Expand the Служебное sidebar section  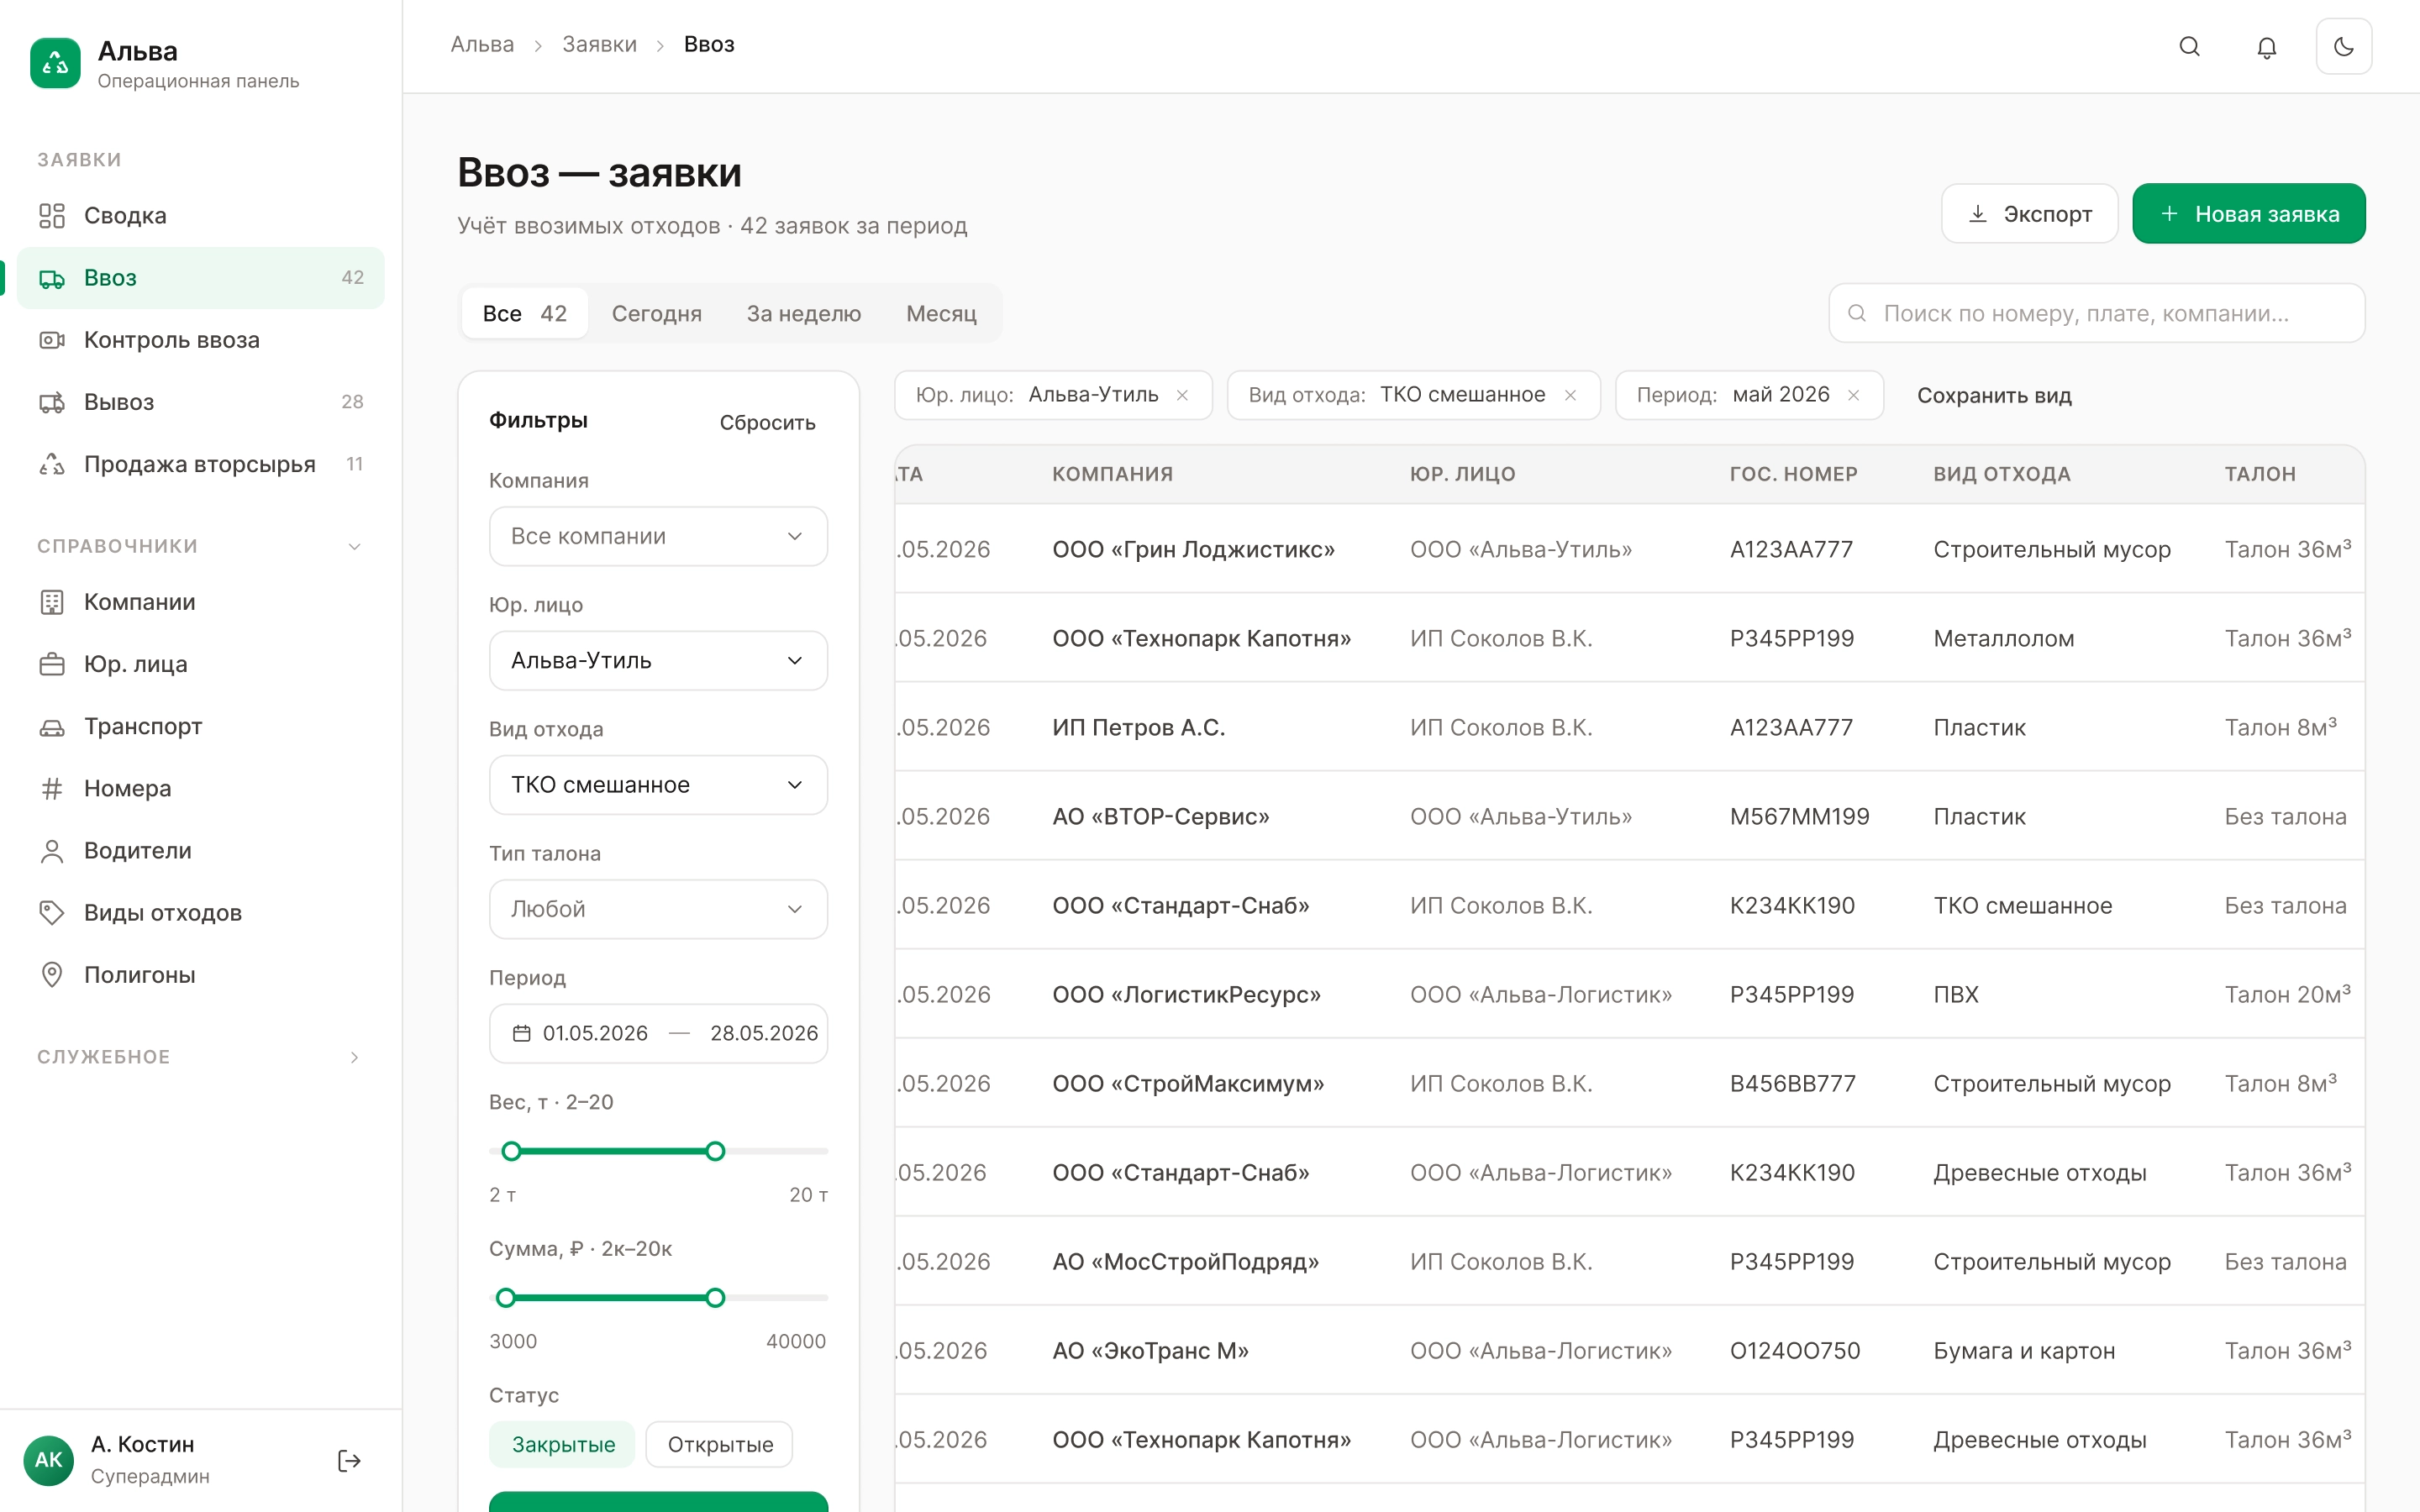pyautogui.click(x=201, y=1057)
